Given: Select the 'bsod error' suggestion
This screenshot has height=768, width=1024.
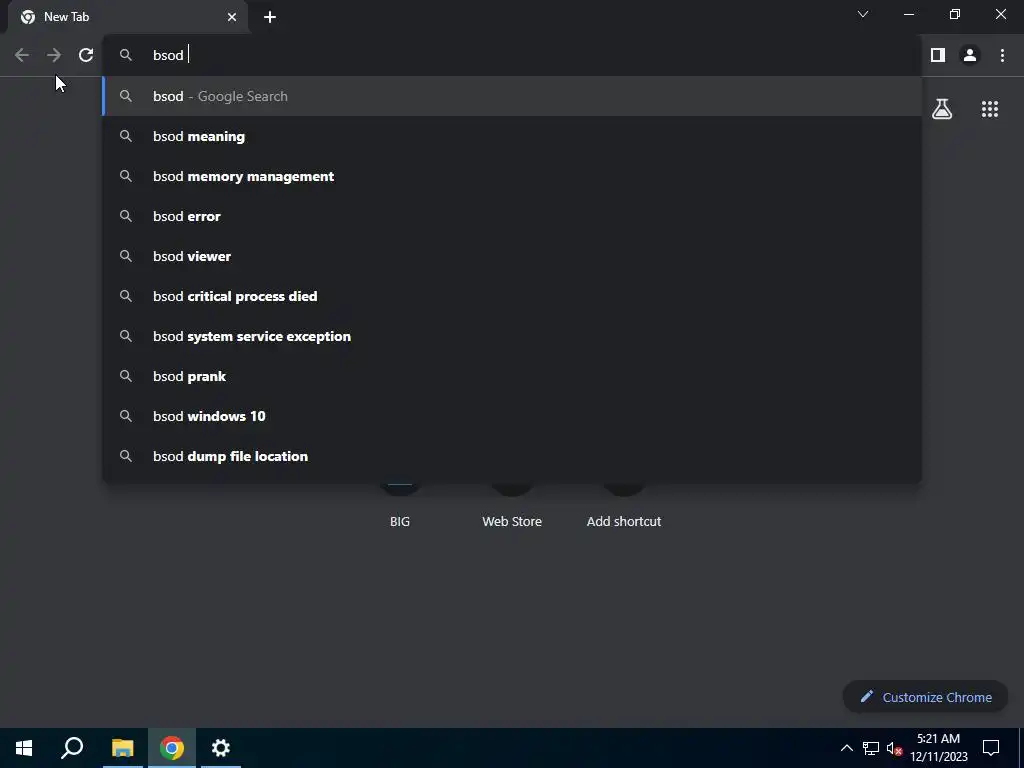Looking at the screenshot, I should 513,216.
